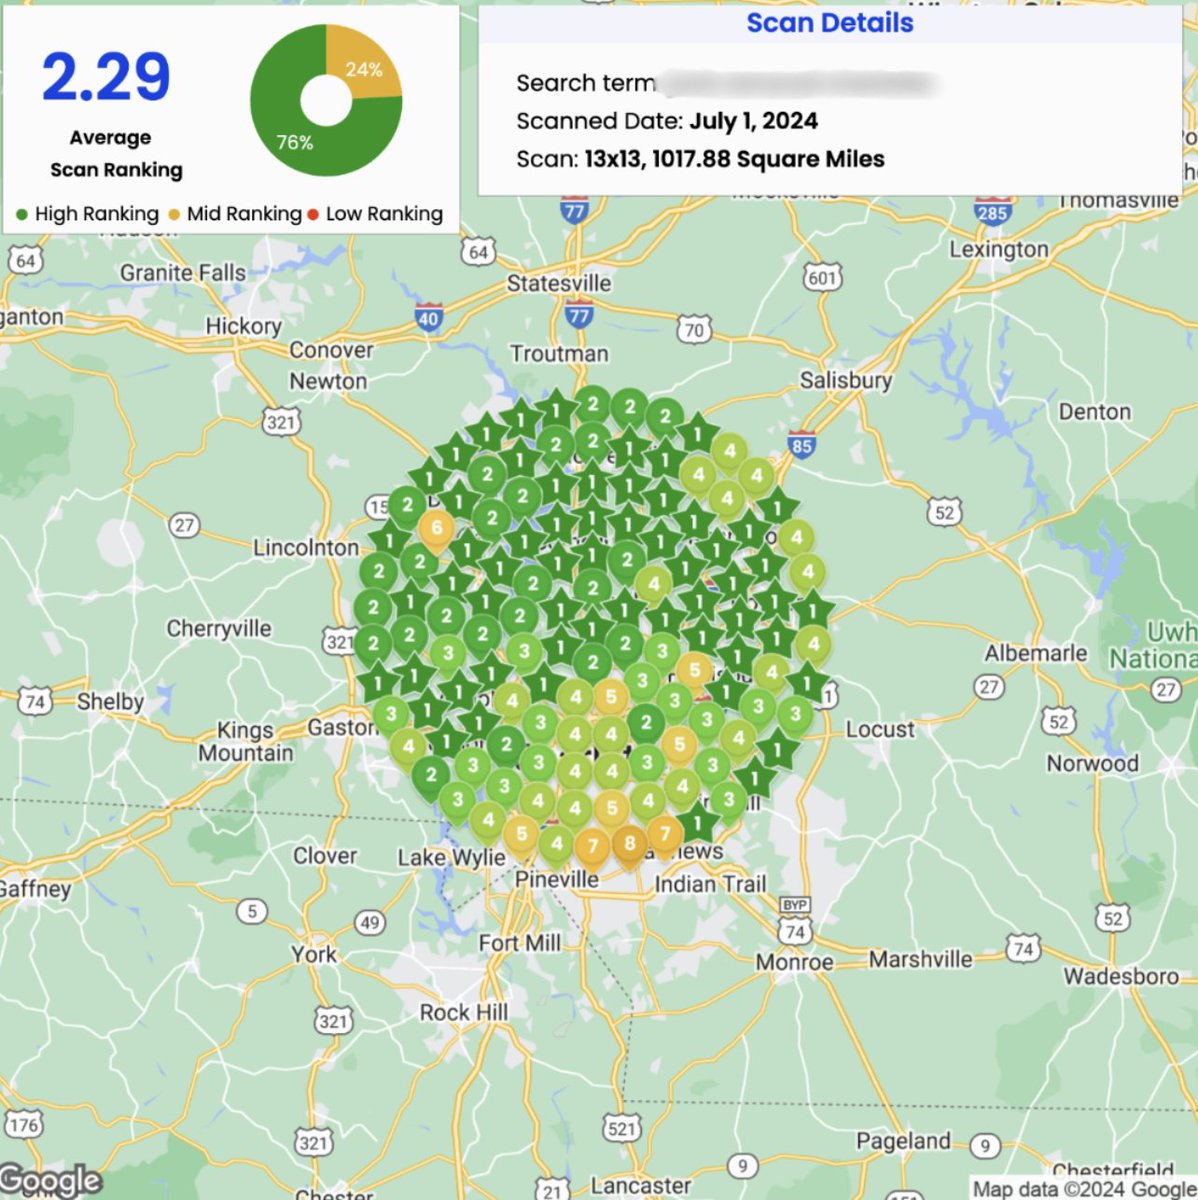This screenshot has width=1198, height=1200.
Task: Click the Albemarle city label
Action: tap(1036, 654)
